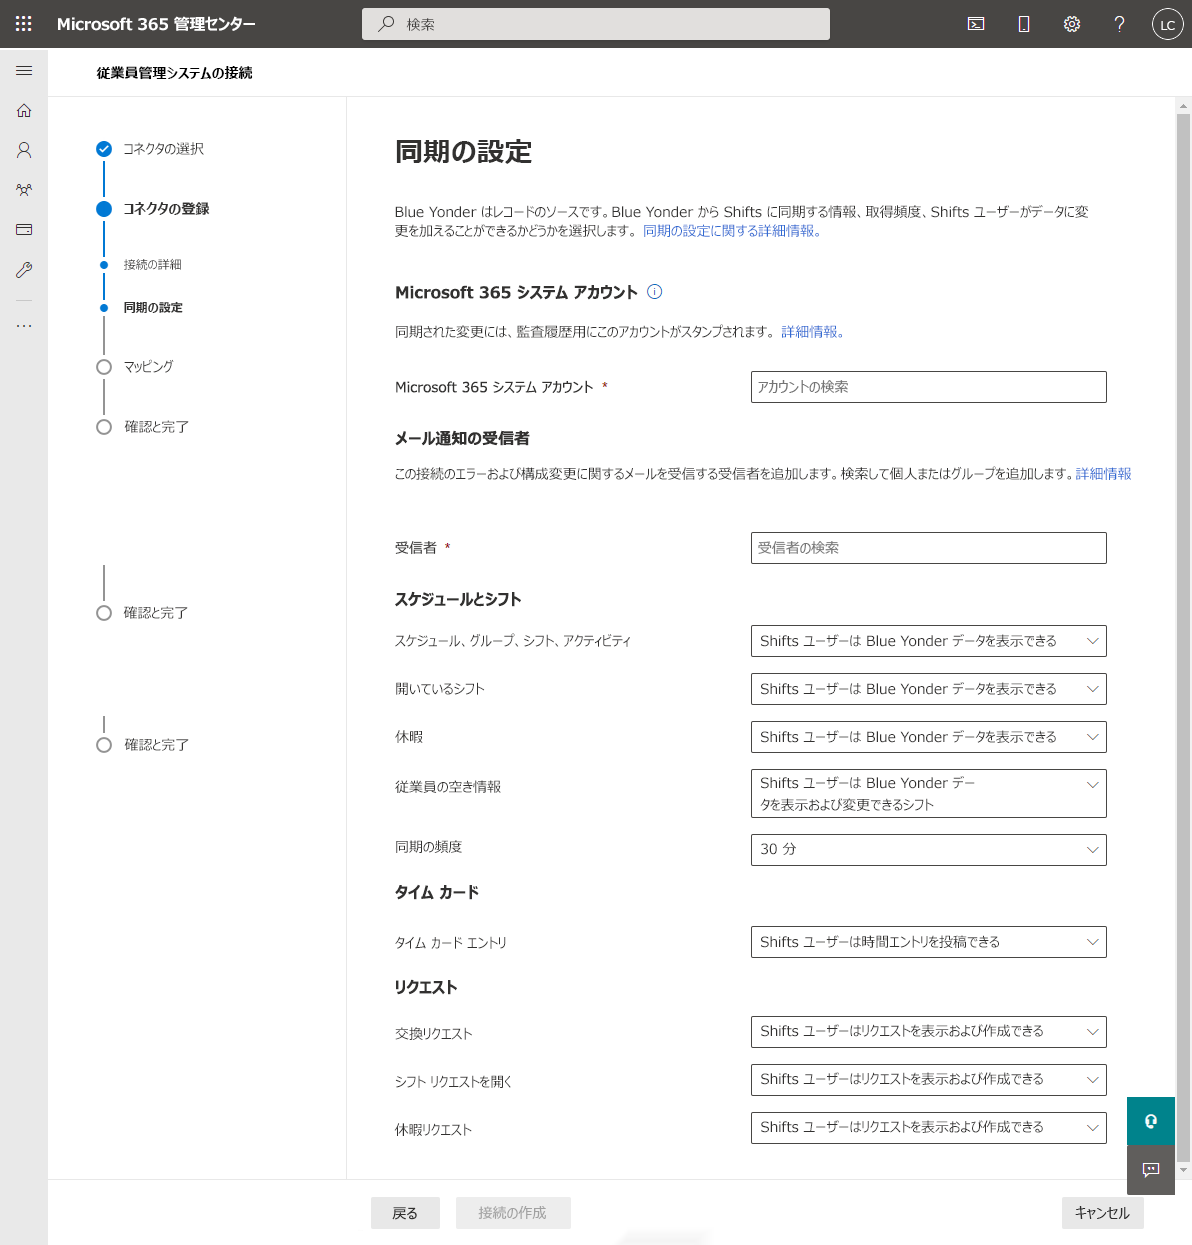Open the app launcher waffle icon
The height and width of the screenshot is (1245, 1192).
click(x=24, y=24)
